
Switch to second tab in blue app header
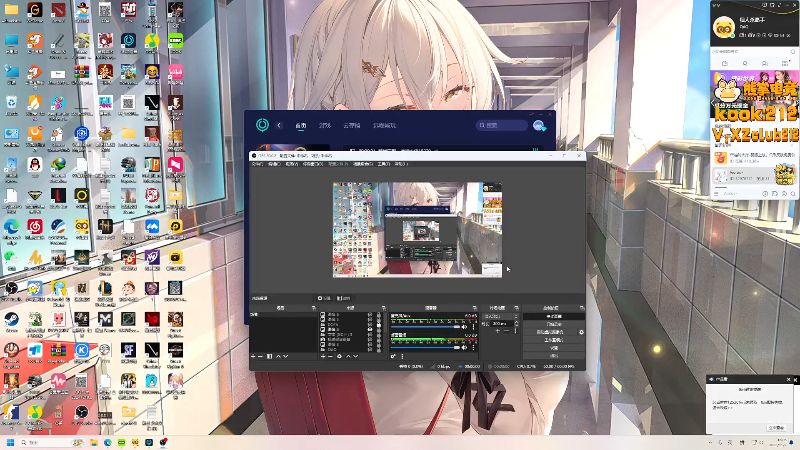point(325,126)
